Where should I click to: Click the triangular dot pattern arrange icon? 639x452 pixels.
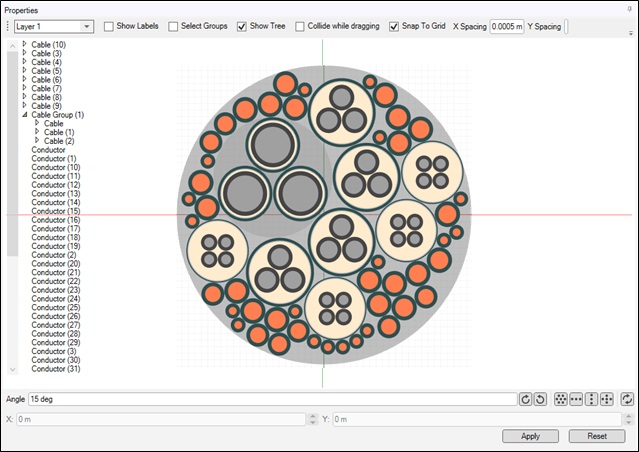(561, 399)
